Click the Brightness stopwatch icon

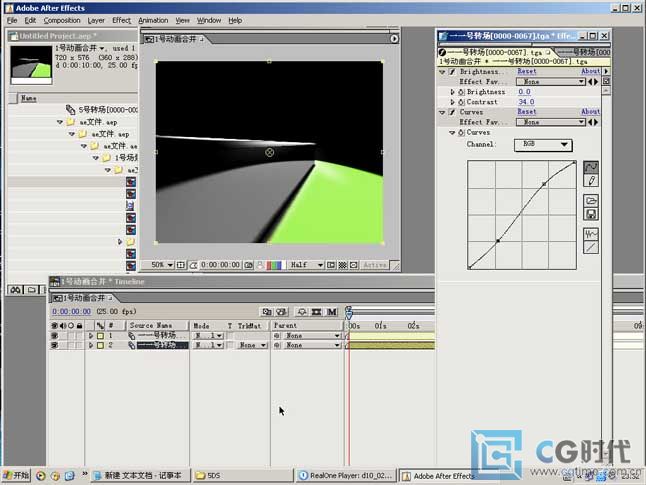[461, 92]
